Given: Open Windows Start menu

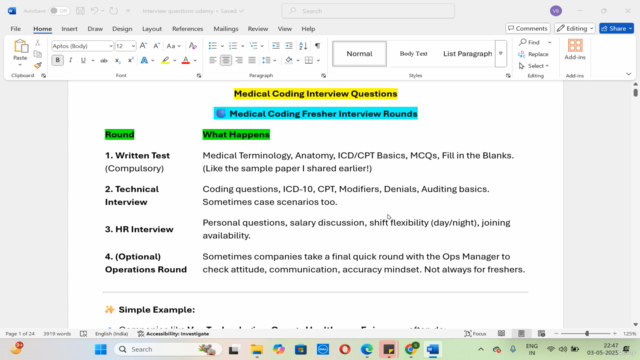Looking at the screenshot, I should [101, 349].
